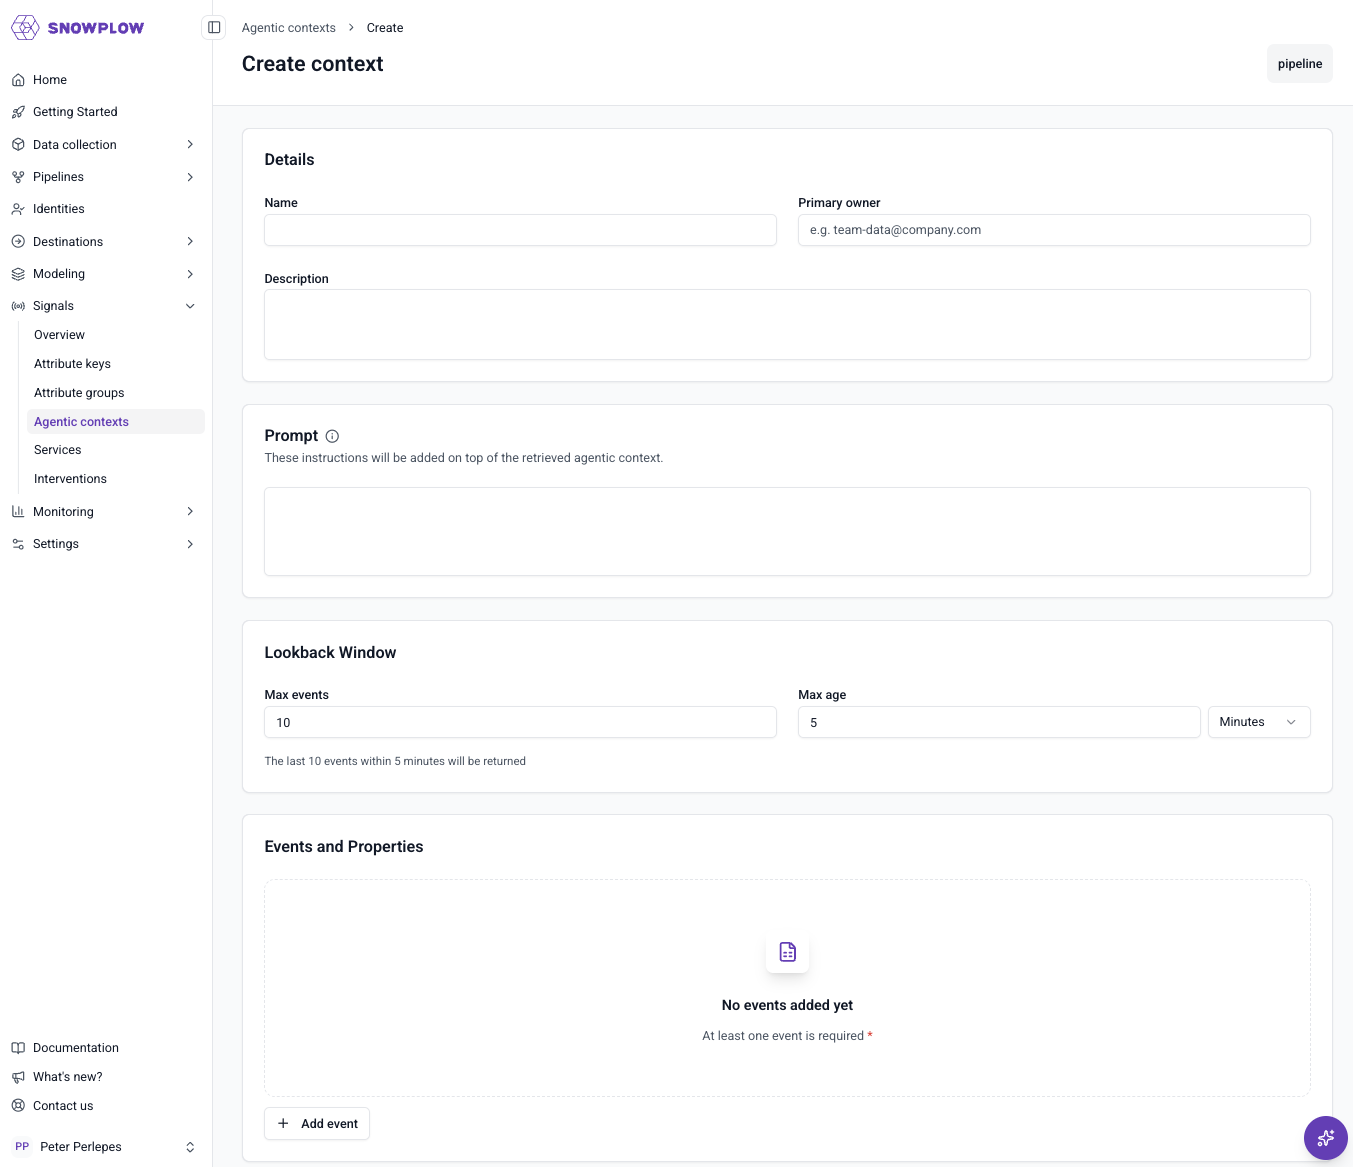Expand the Settings menu chevron
The image size is (1353, 1167).
click(190, 544)
